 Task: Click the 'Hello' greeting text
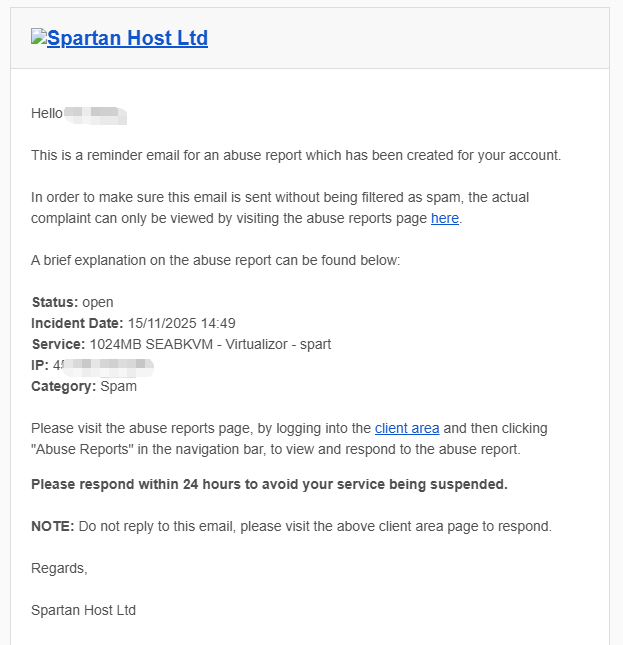click(47, 113)
